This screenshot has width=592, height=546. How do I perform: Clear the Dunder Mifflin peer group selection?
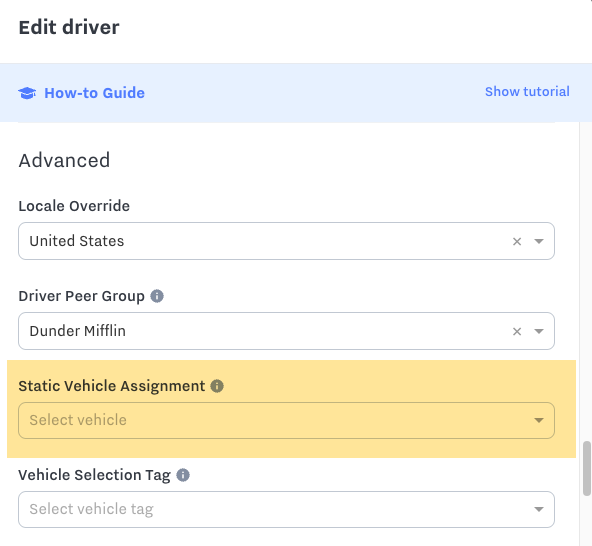(517, 331)
